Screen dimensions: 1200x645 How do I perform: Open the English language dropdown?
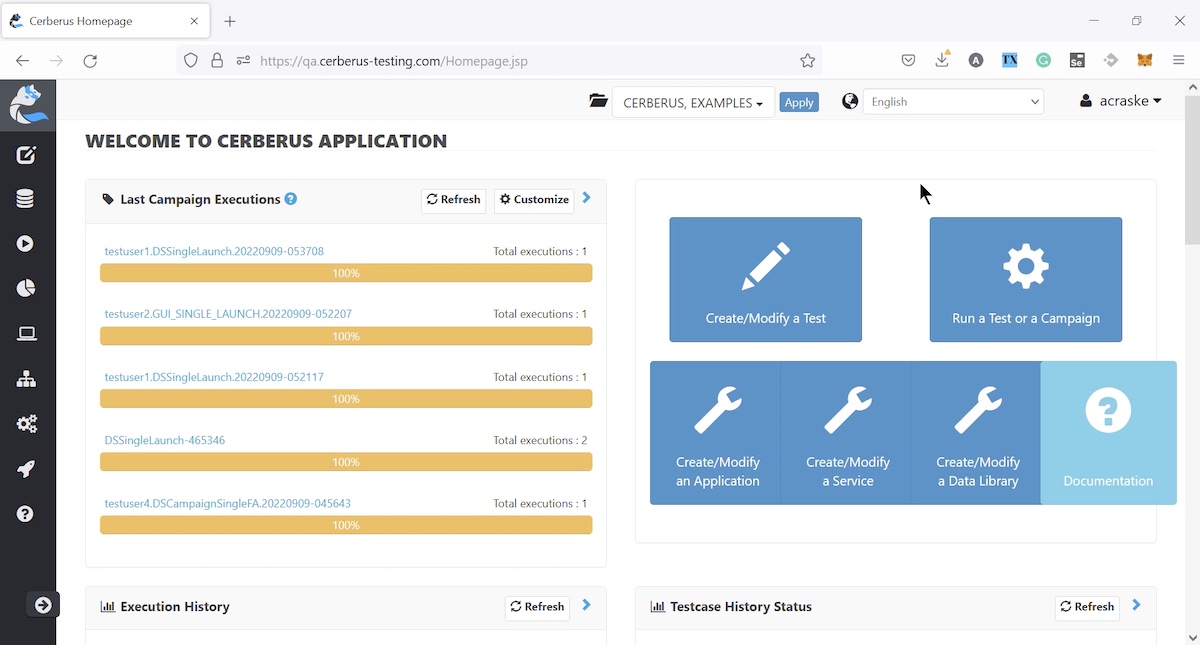tap(953, 102)
